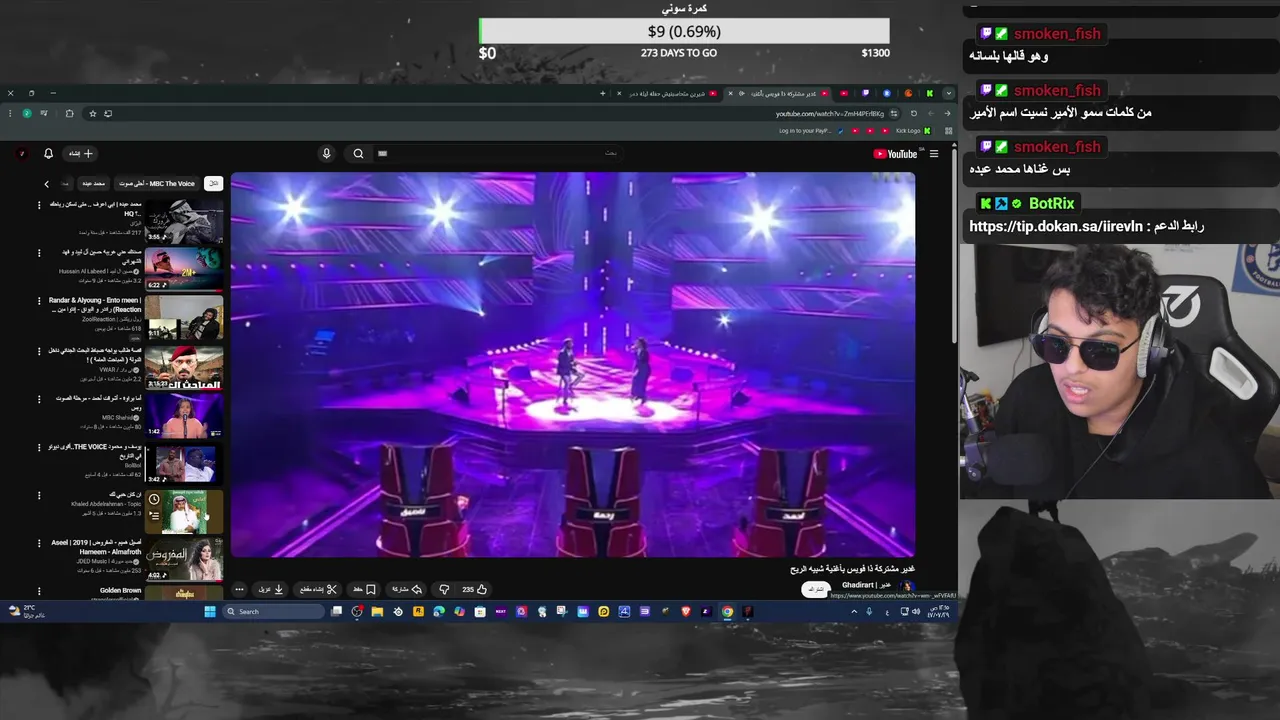This screenshot has width=1280, height=720.
Task: Subscribe to the Ghadirart channel
Action: (x=816, y=589)
